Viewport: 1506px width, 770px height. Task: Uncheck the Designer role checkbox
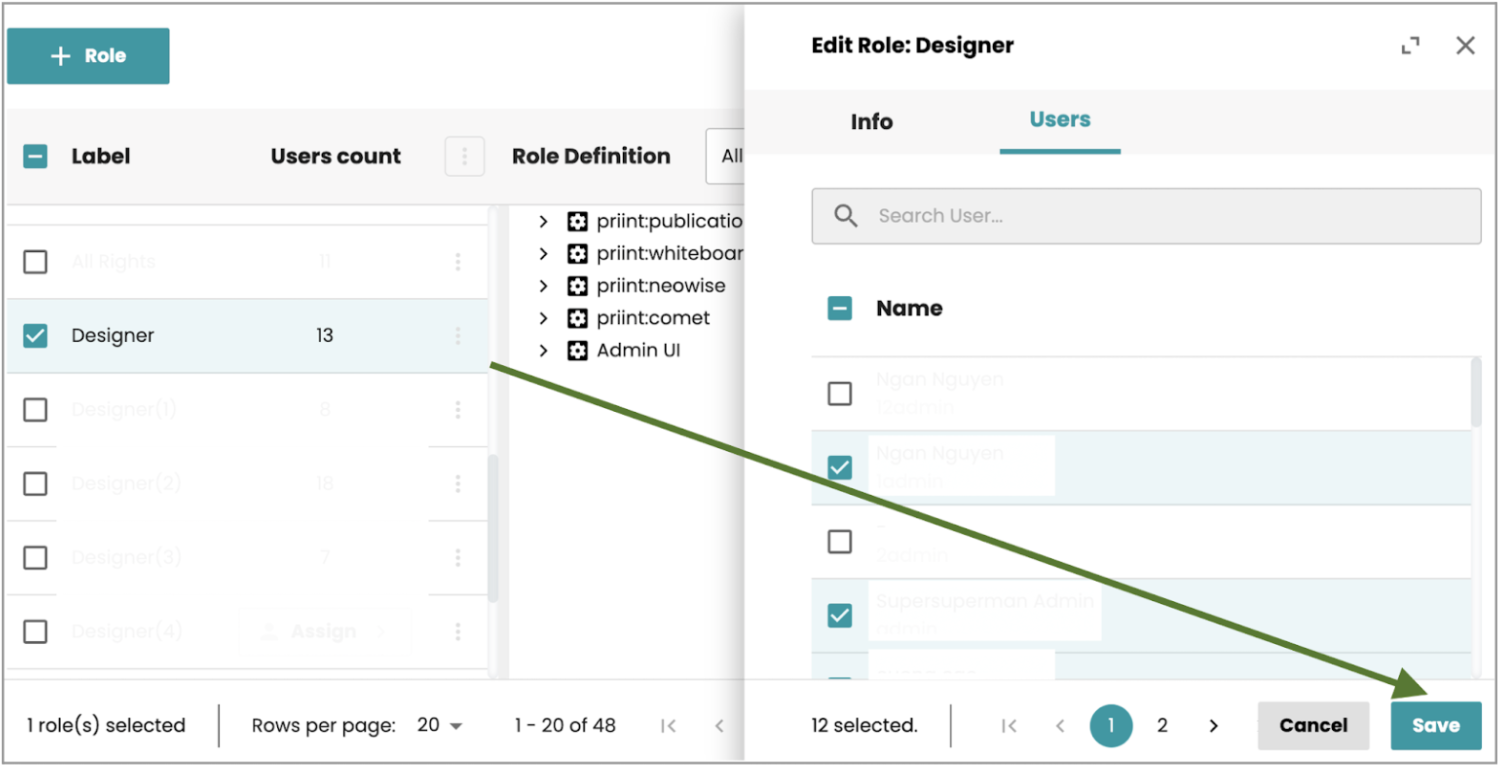point(35,336)
